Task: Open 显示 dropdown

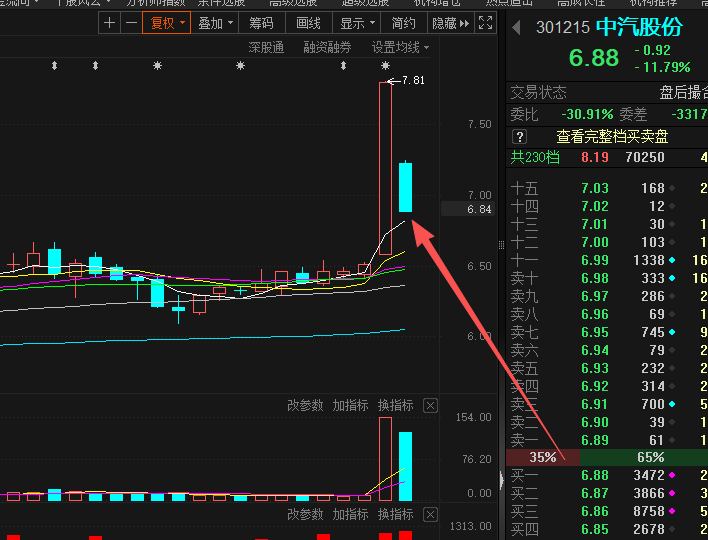Action: pos(357,23)
